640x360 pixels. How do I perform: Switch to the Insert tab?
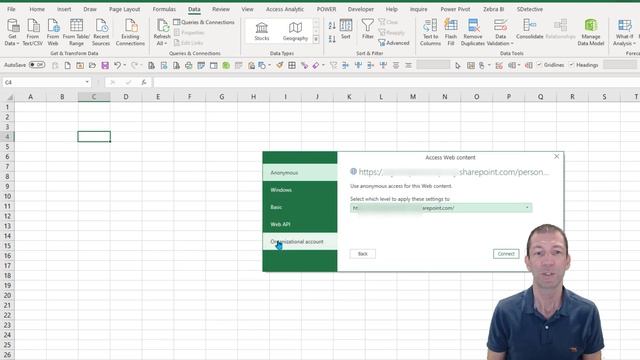point(64,9)
